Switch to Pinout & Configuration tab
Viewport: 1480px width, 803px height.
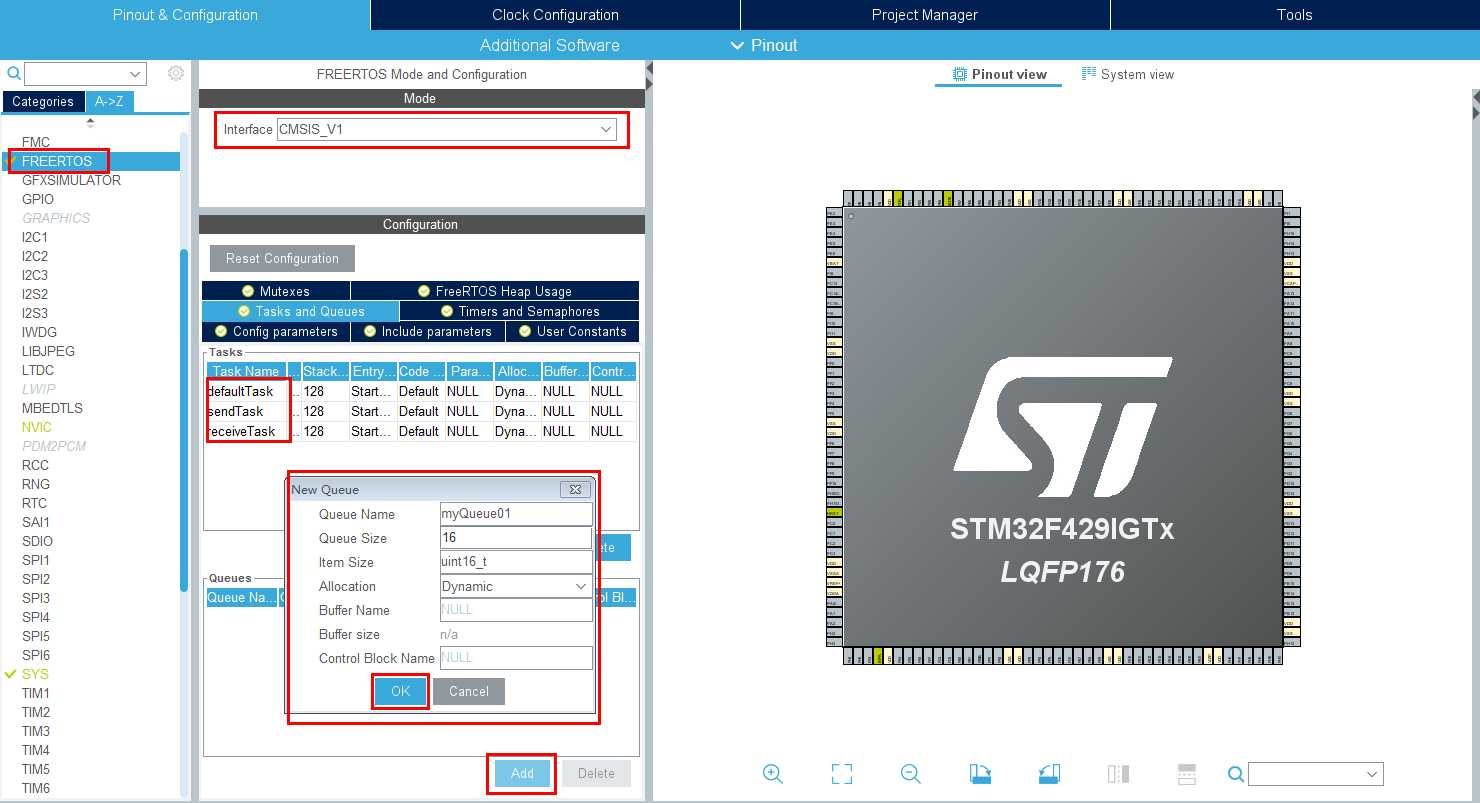point(185,15)
